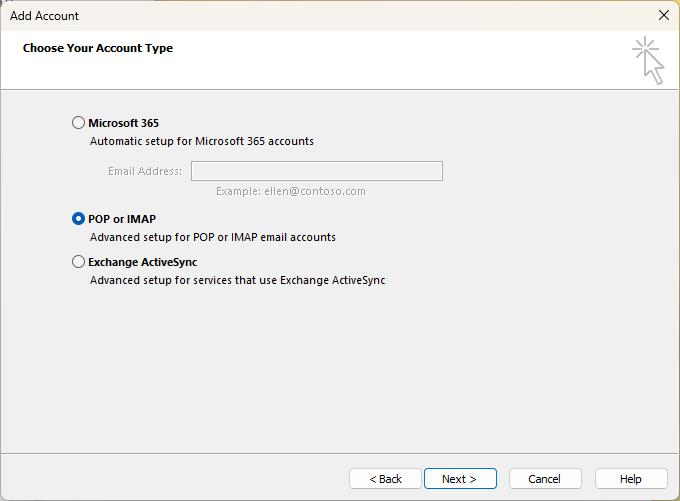Viewport: 680px width, 501px height.
Task: Close the Add Account window
Action: click(663, 15)
